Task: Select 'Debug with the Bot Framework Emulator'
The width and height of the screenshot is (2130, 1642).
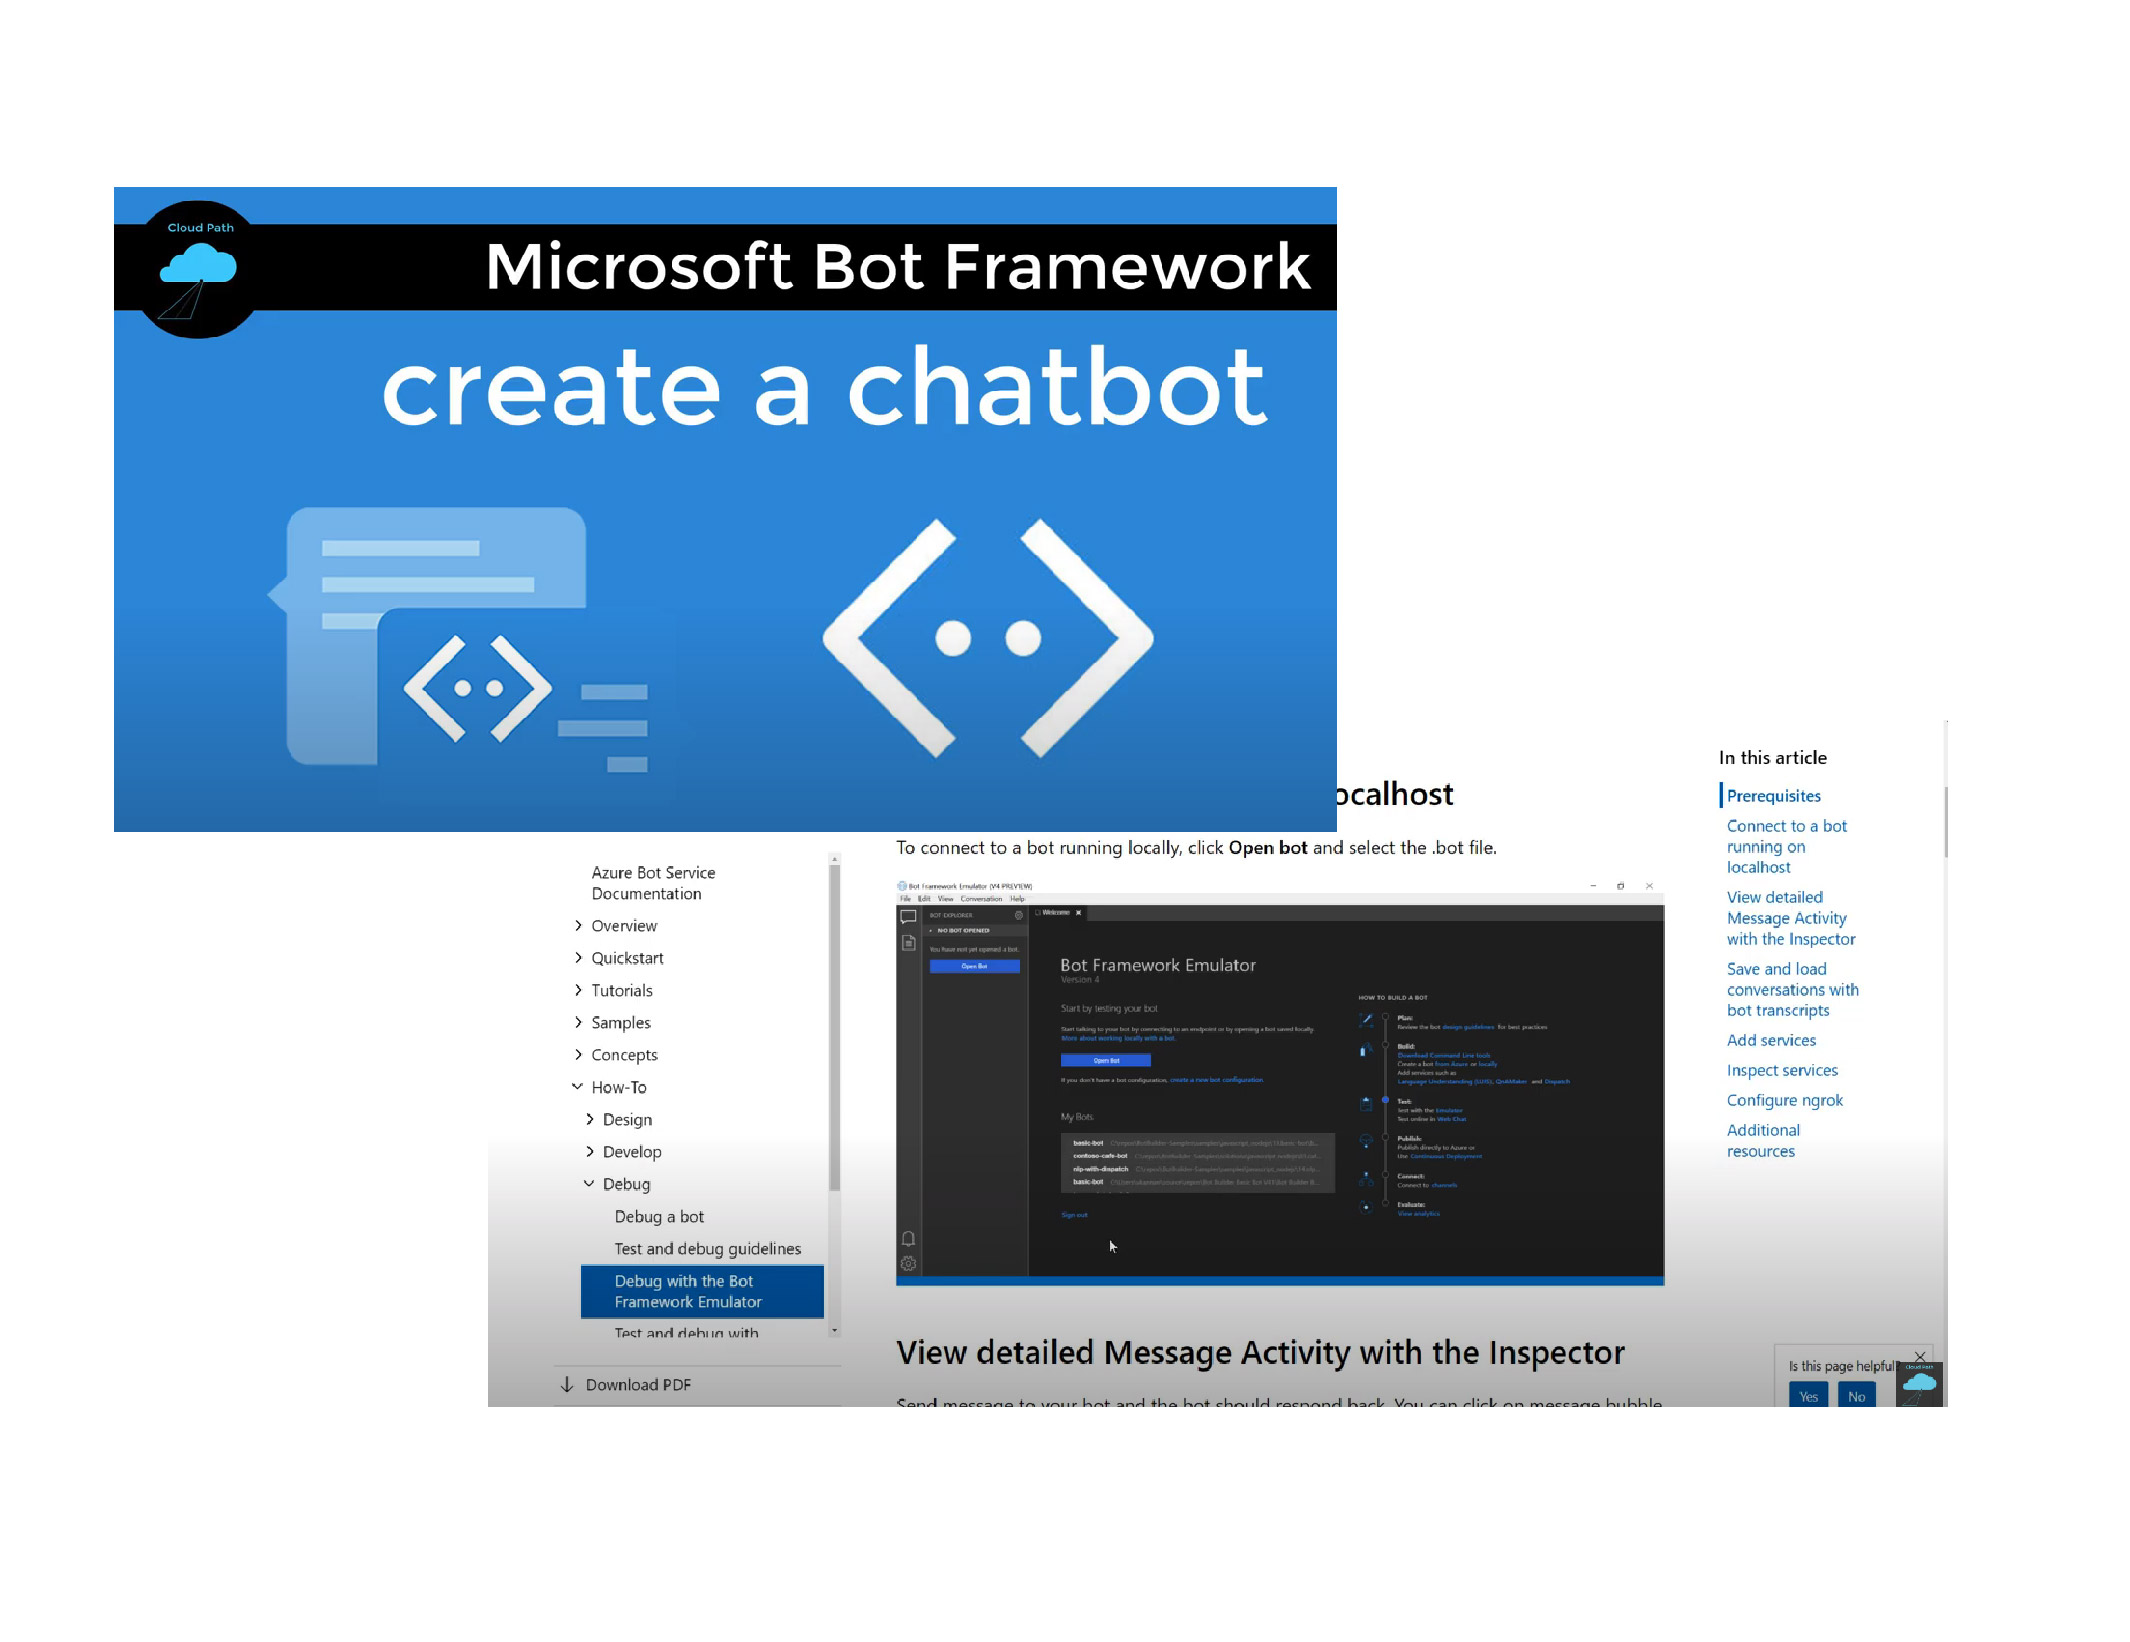Action: coord(702,1292)
